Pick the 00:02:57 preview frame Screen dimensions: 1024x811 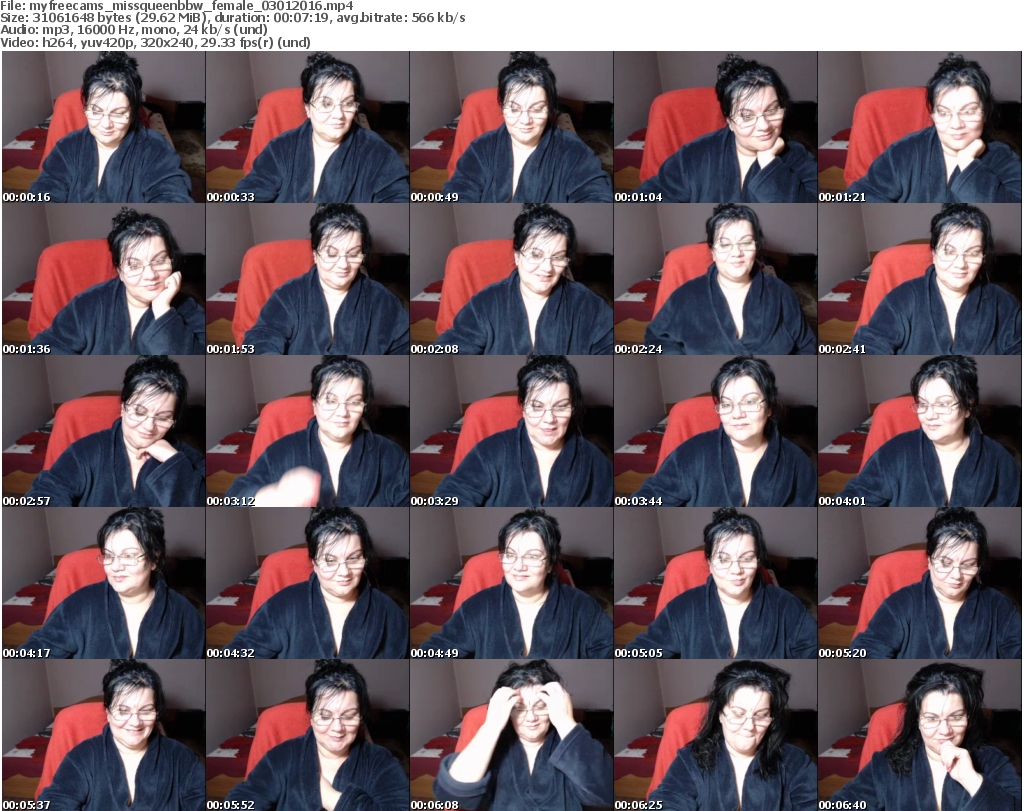point(104,432)
